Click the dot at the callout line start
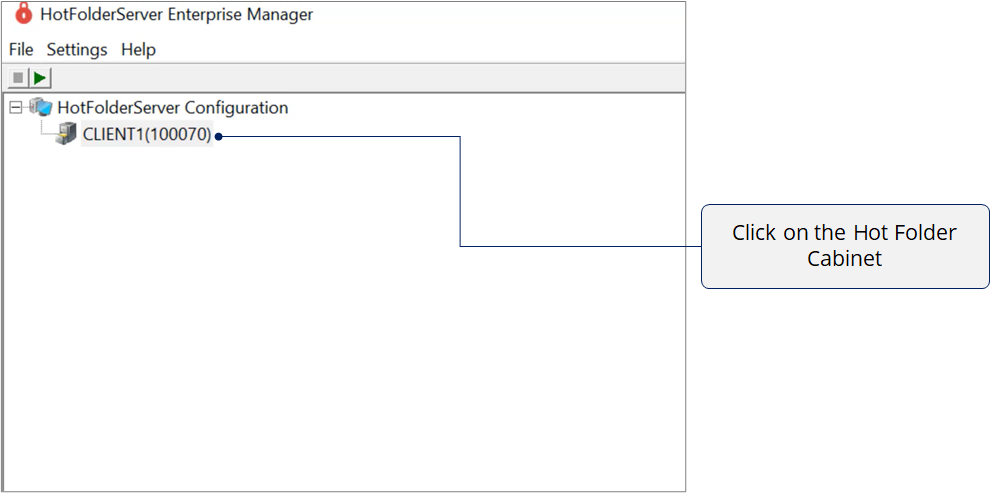Image resolution: width=990 pixels, height=493 pixels. [218, 136]
